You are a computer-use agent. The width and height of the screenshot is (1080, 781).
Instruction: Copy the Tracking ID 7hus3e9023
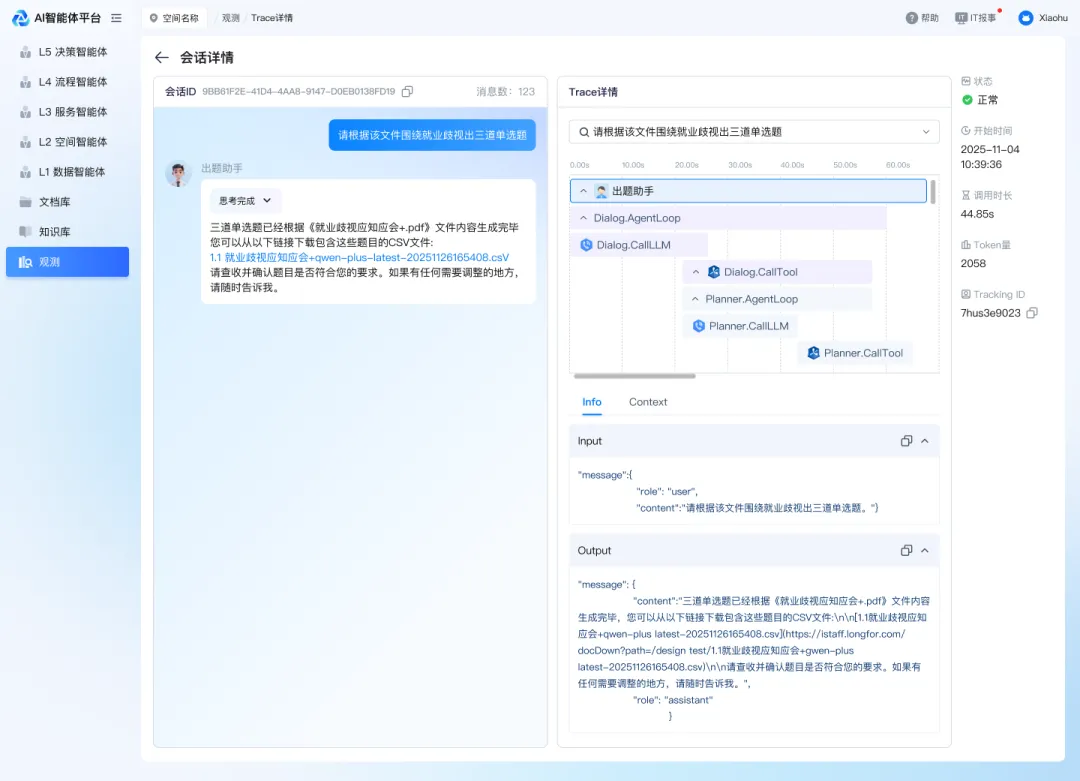(x=1032, y=313)
